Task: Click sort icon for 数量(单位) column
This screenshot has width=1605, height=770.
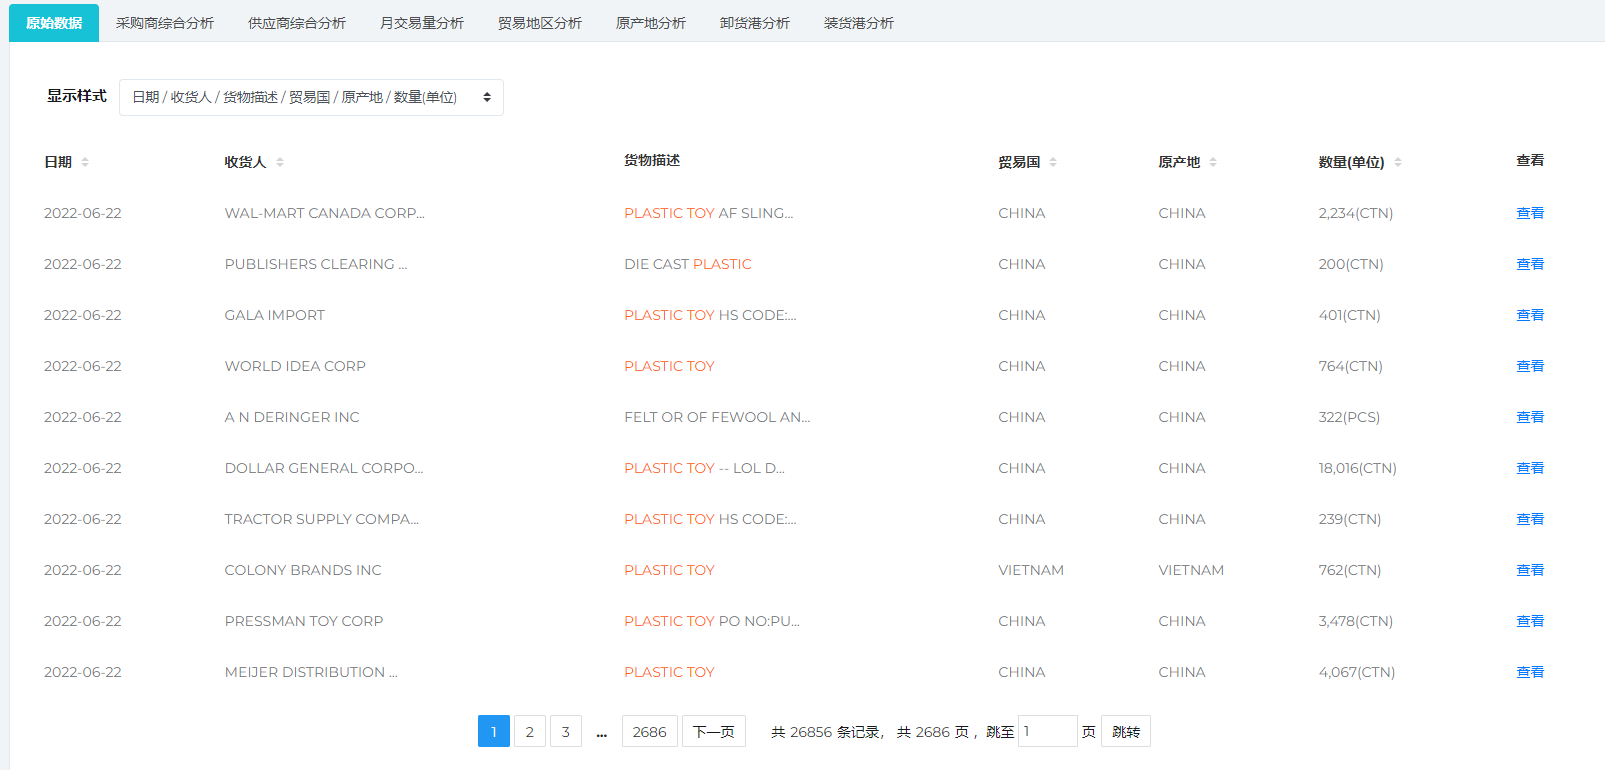Action: 1398,162
